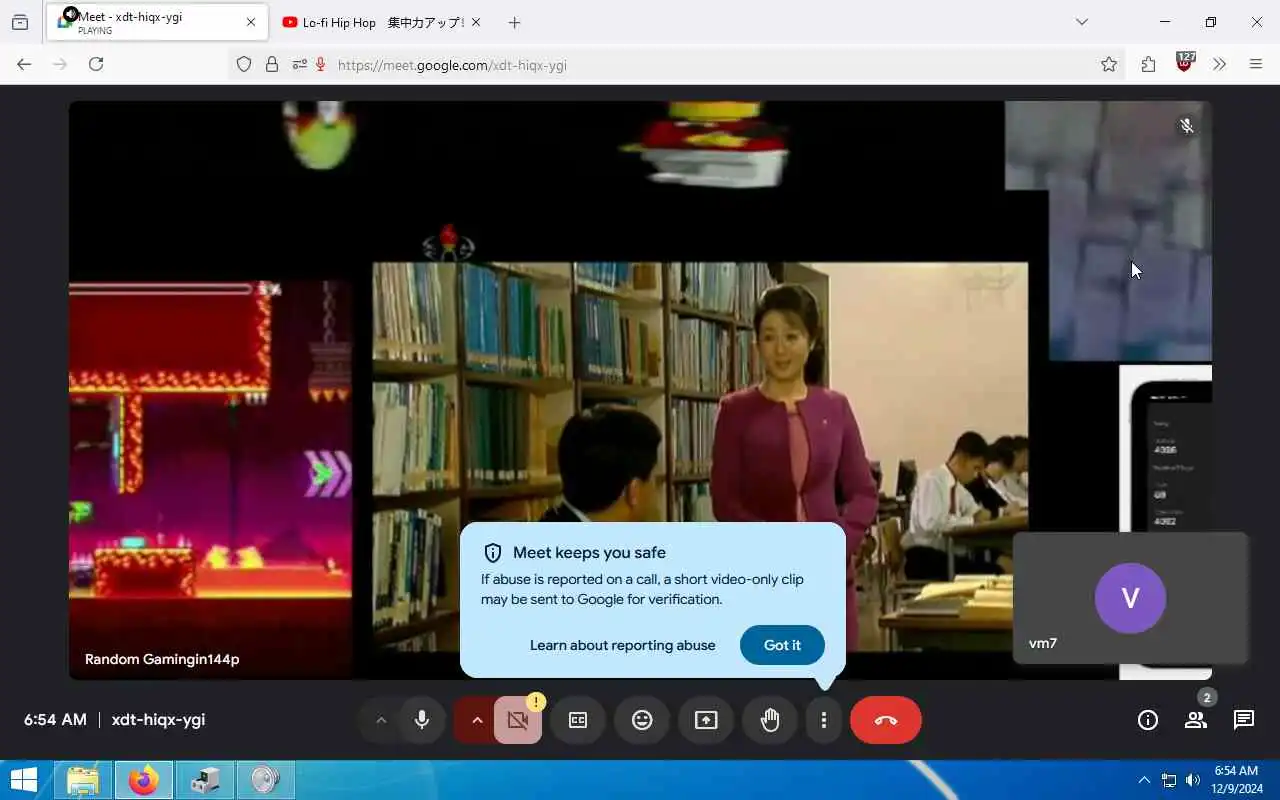Click Firefox icon in the taskbar
Screen dimensions: 1280x800
point(144,780)
